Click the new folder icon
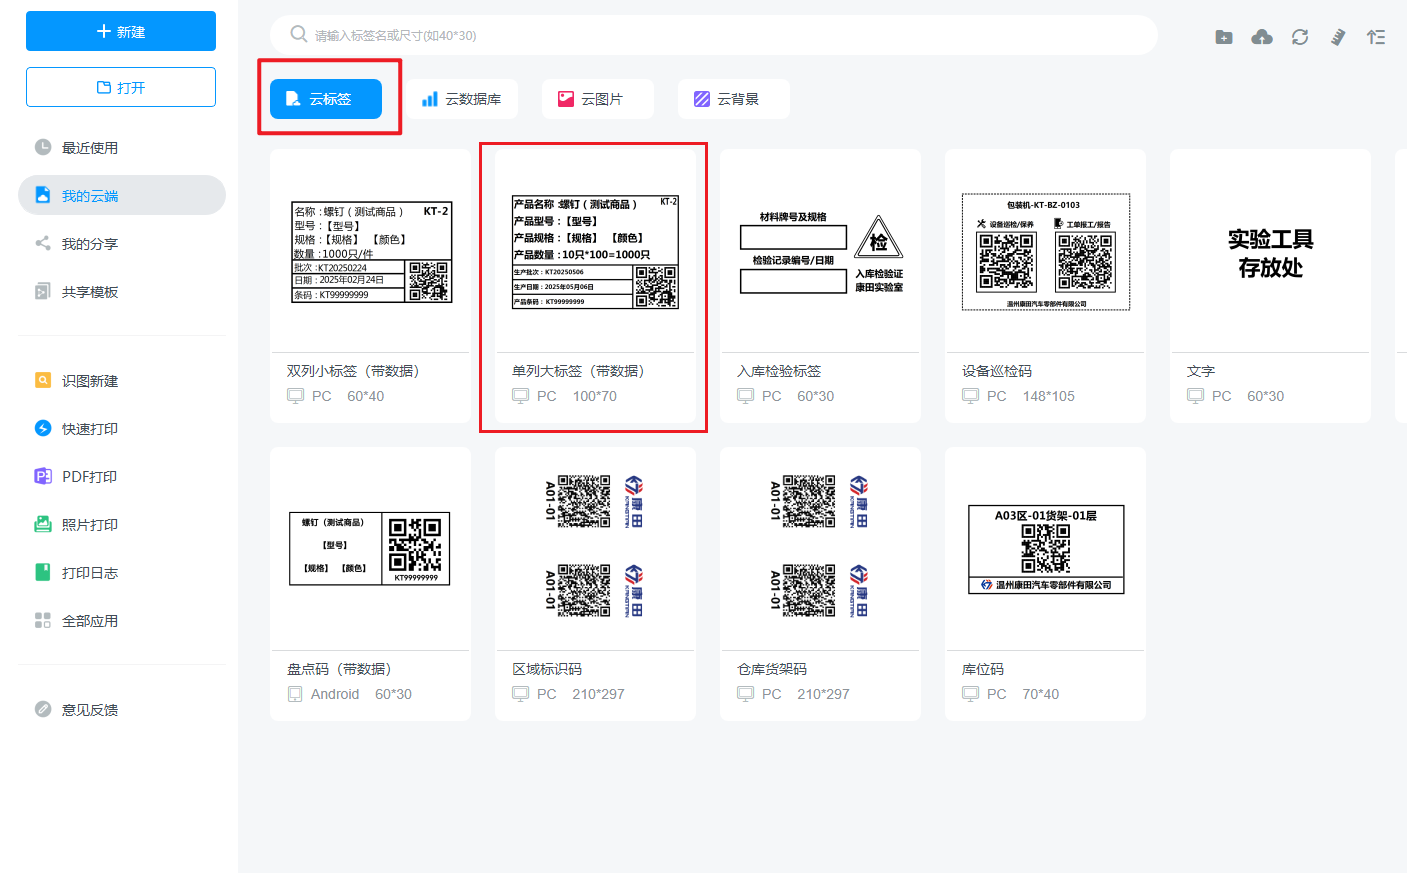This screenshot has height=873, width=1407. (1224, 37)
